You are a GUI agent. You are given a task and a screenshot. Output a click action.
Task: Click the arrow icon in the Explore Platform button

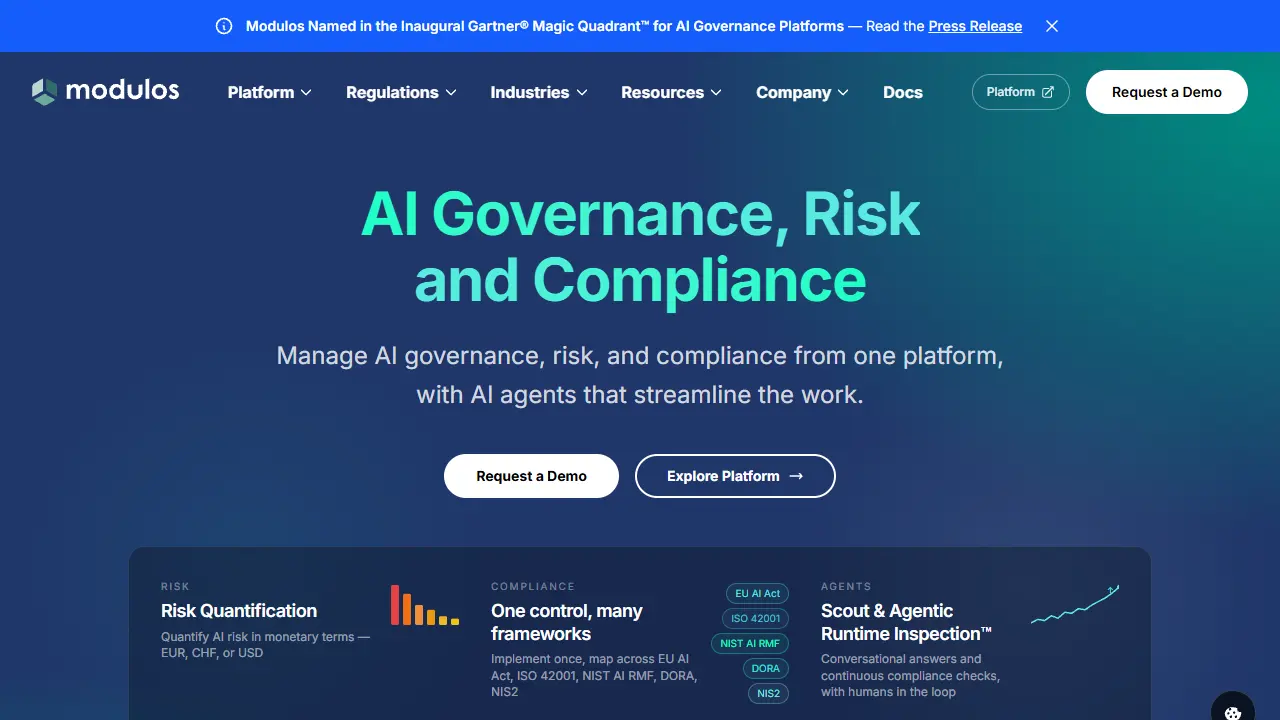coord(796,476)
